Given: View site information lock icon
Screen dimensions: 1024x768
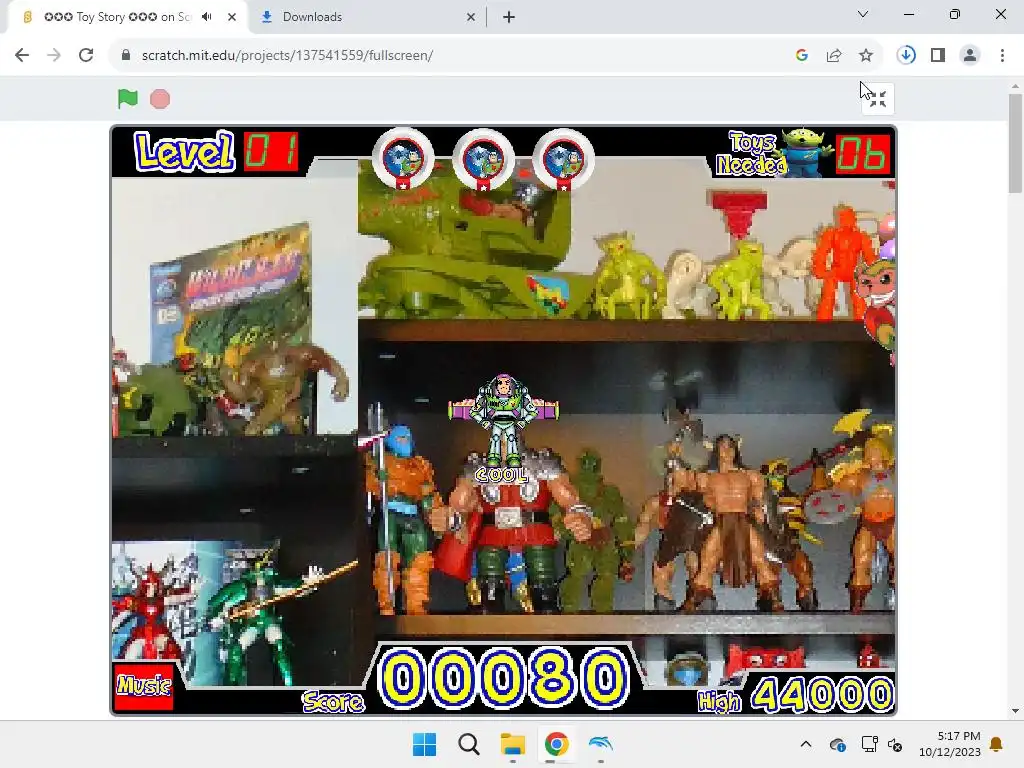Looking at the screenshot, I should click(x=126, y=55).
